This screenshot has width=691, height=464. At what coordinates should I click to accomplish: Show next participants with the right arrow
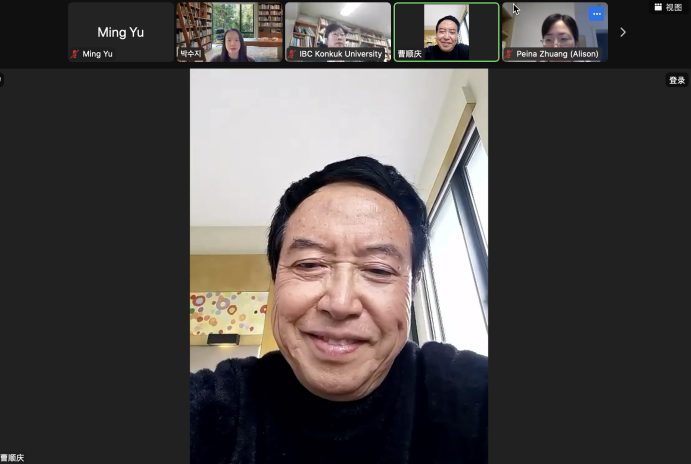click(623, 32)
